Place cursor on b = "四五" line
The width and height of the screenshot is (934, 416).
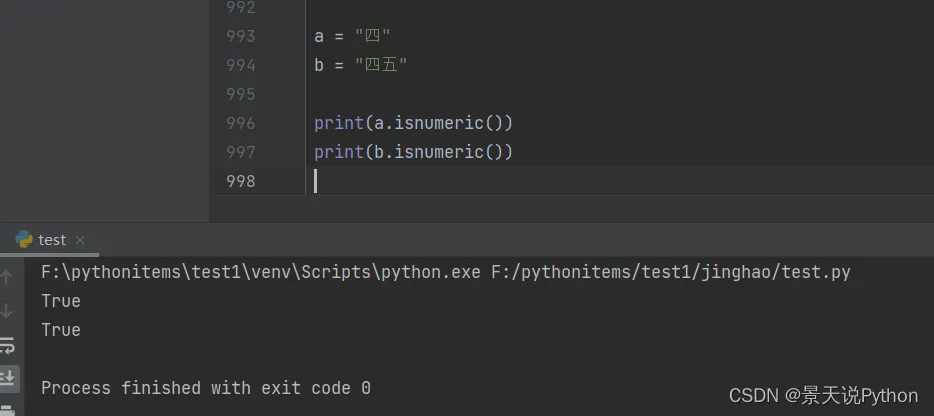360,65
